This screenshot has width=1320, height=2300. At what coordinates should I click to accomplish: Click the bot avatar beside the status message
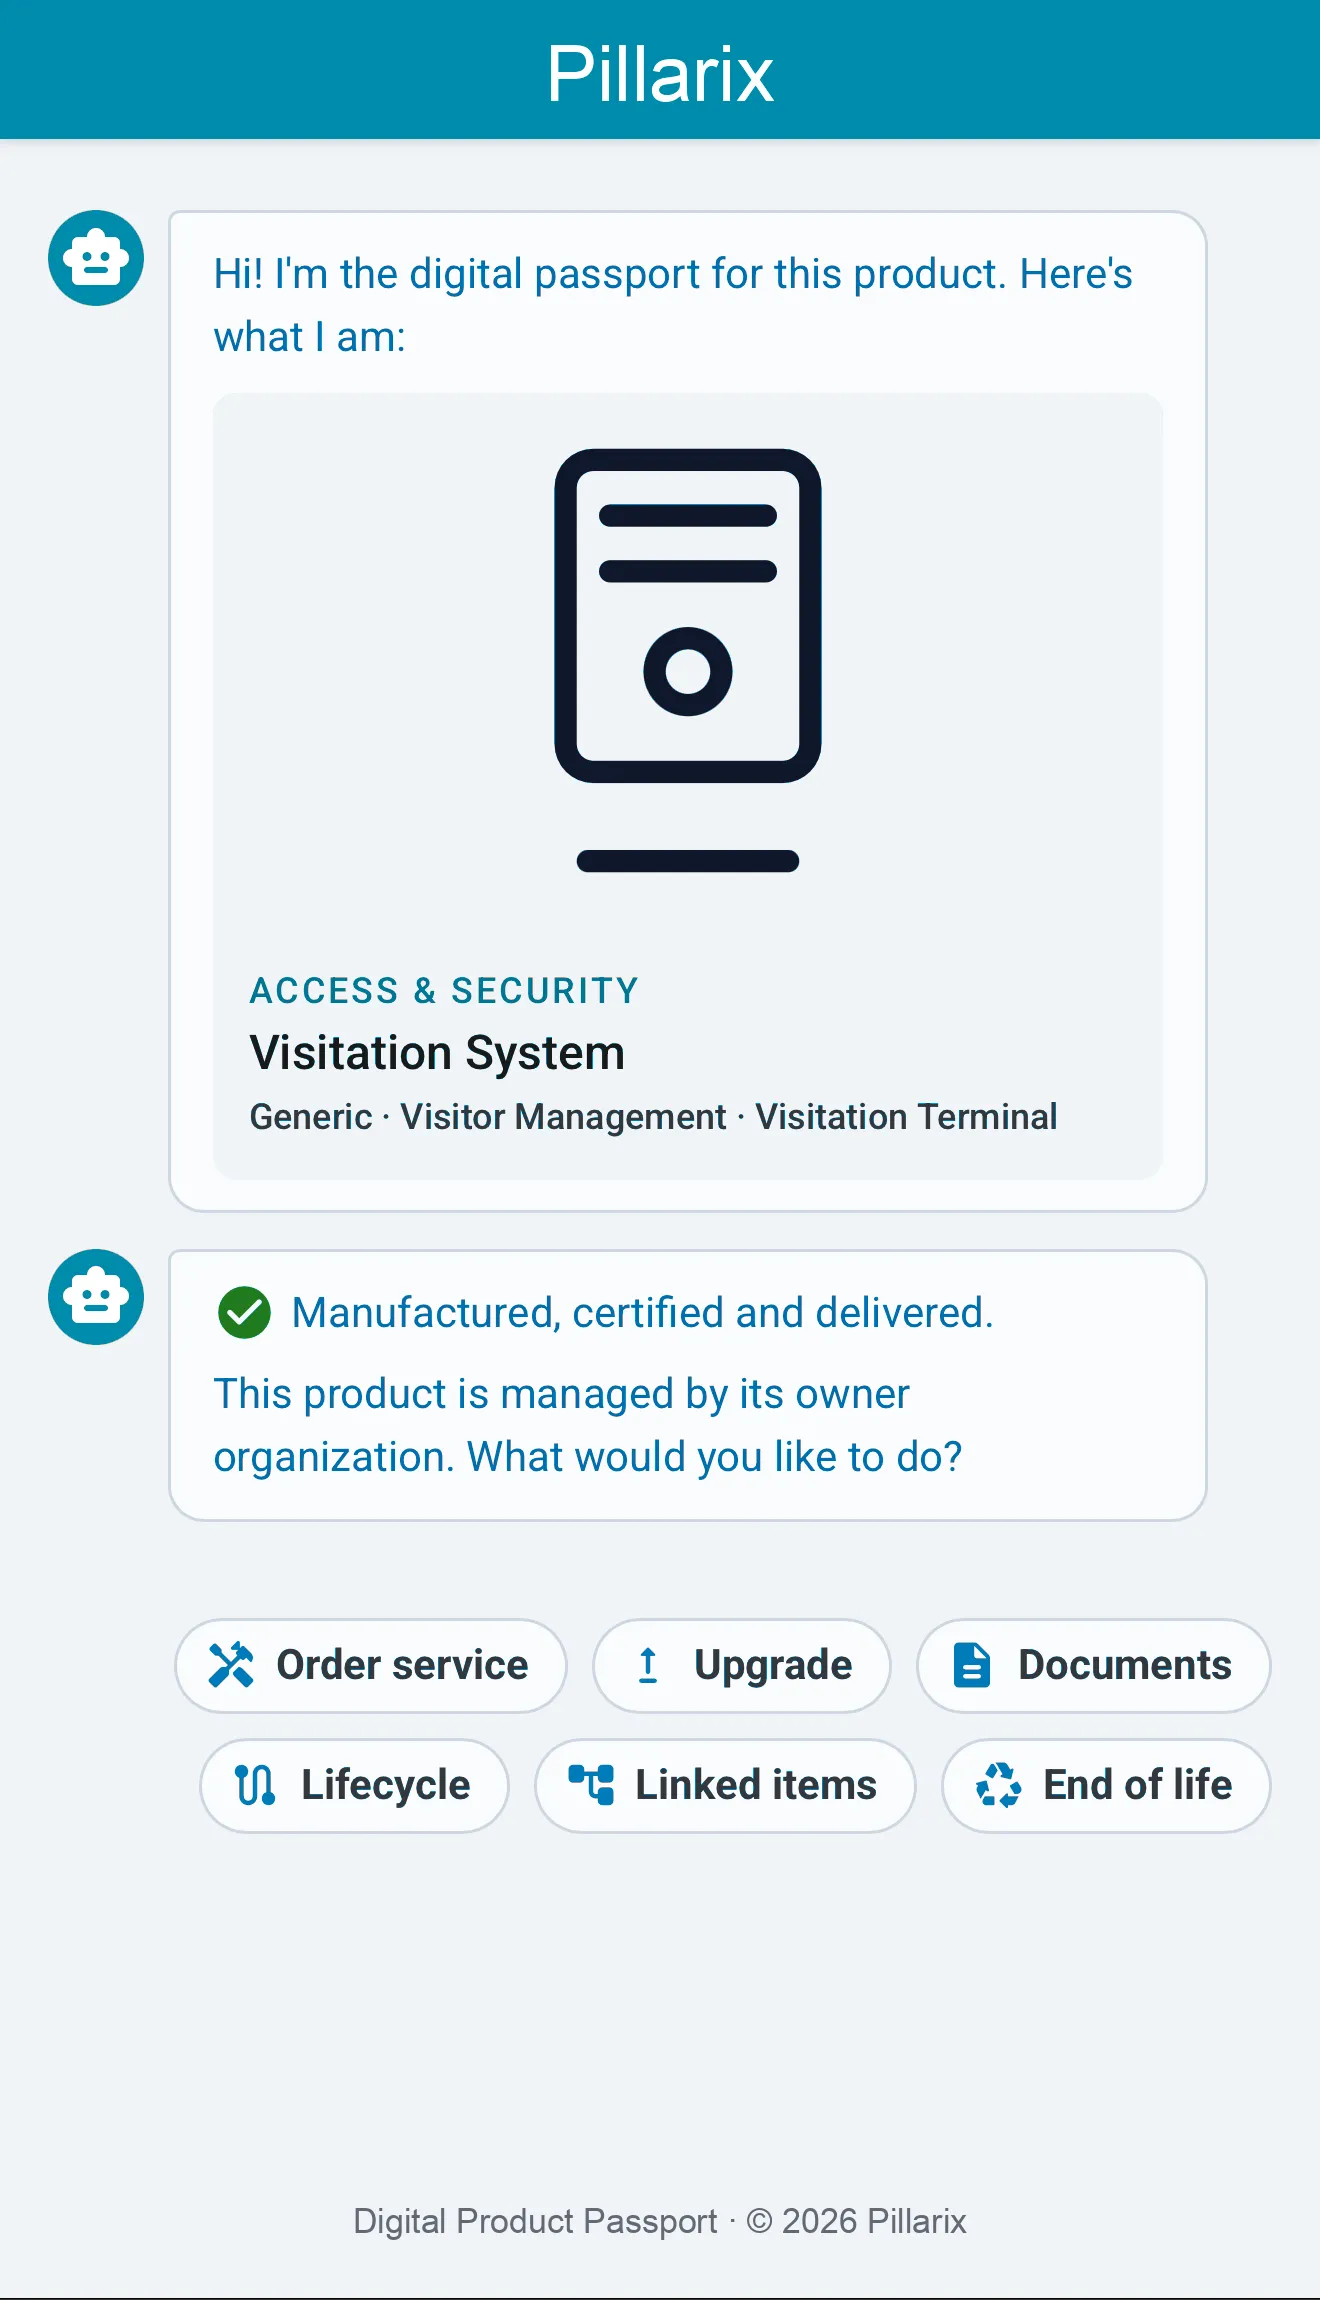[x=96, y=1297]
